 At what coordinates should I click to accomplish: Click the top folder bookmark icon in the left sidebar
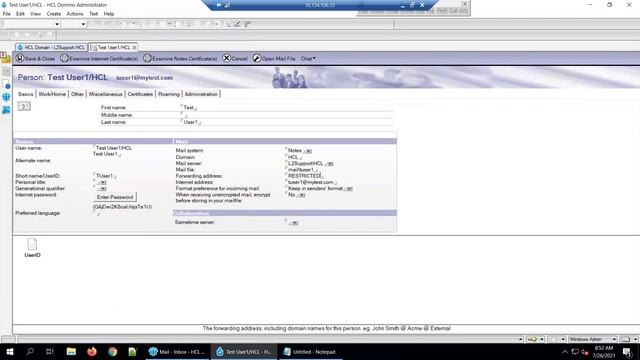6,57
